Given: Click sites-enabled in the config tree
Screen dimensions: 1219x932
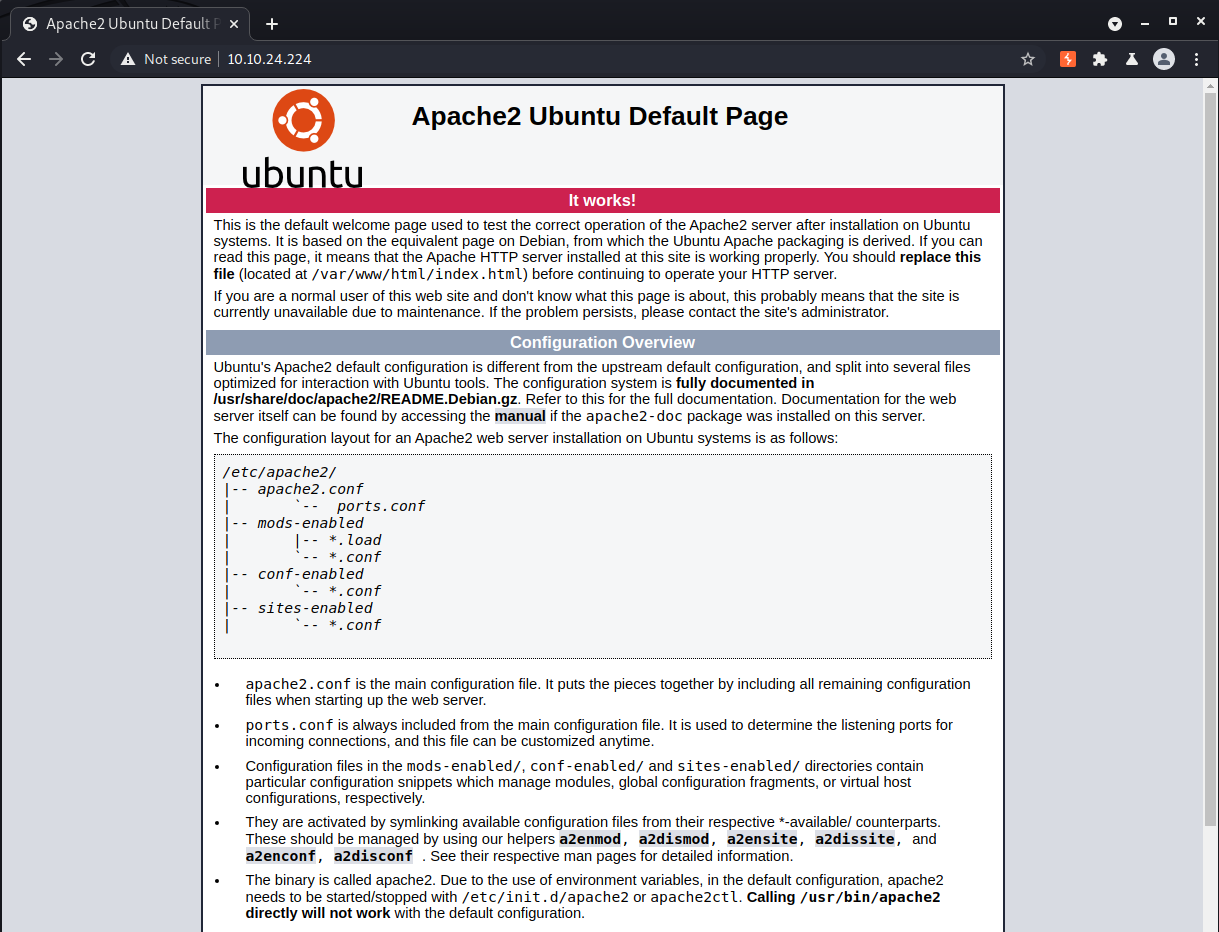Looking at the screenshot, I should (315, 608).
